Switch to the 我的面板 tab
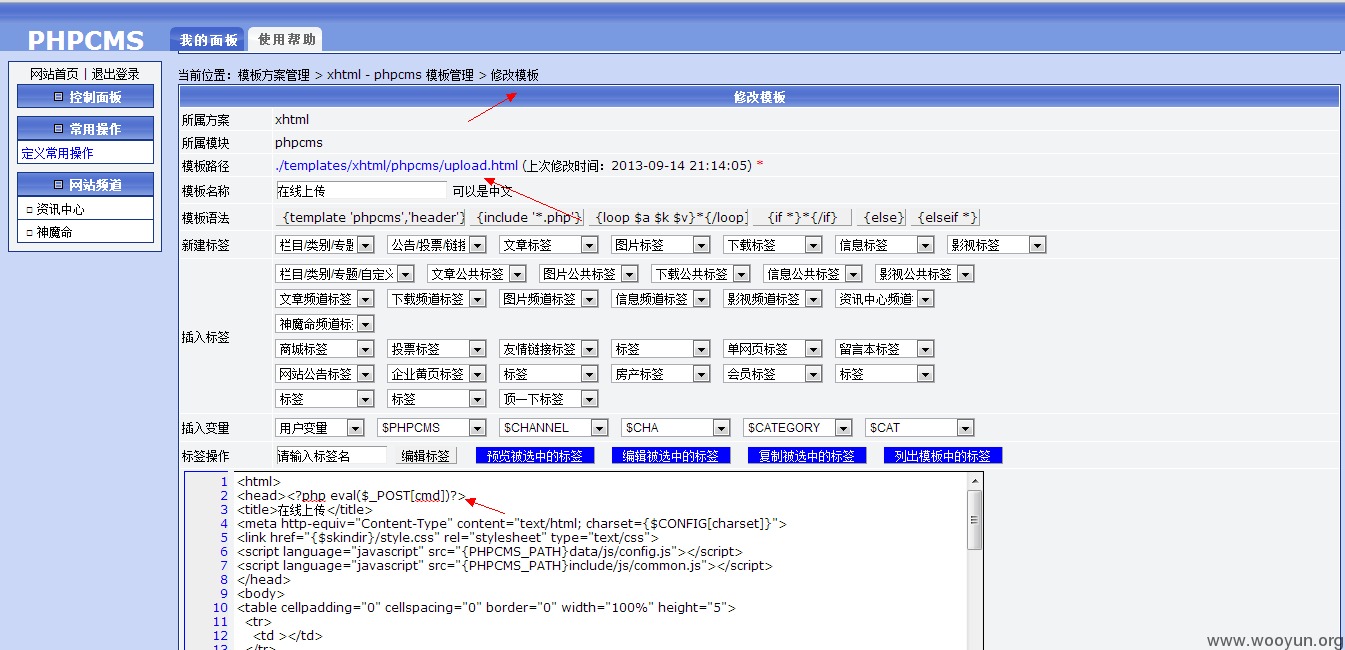 coord(209,40)
